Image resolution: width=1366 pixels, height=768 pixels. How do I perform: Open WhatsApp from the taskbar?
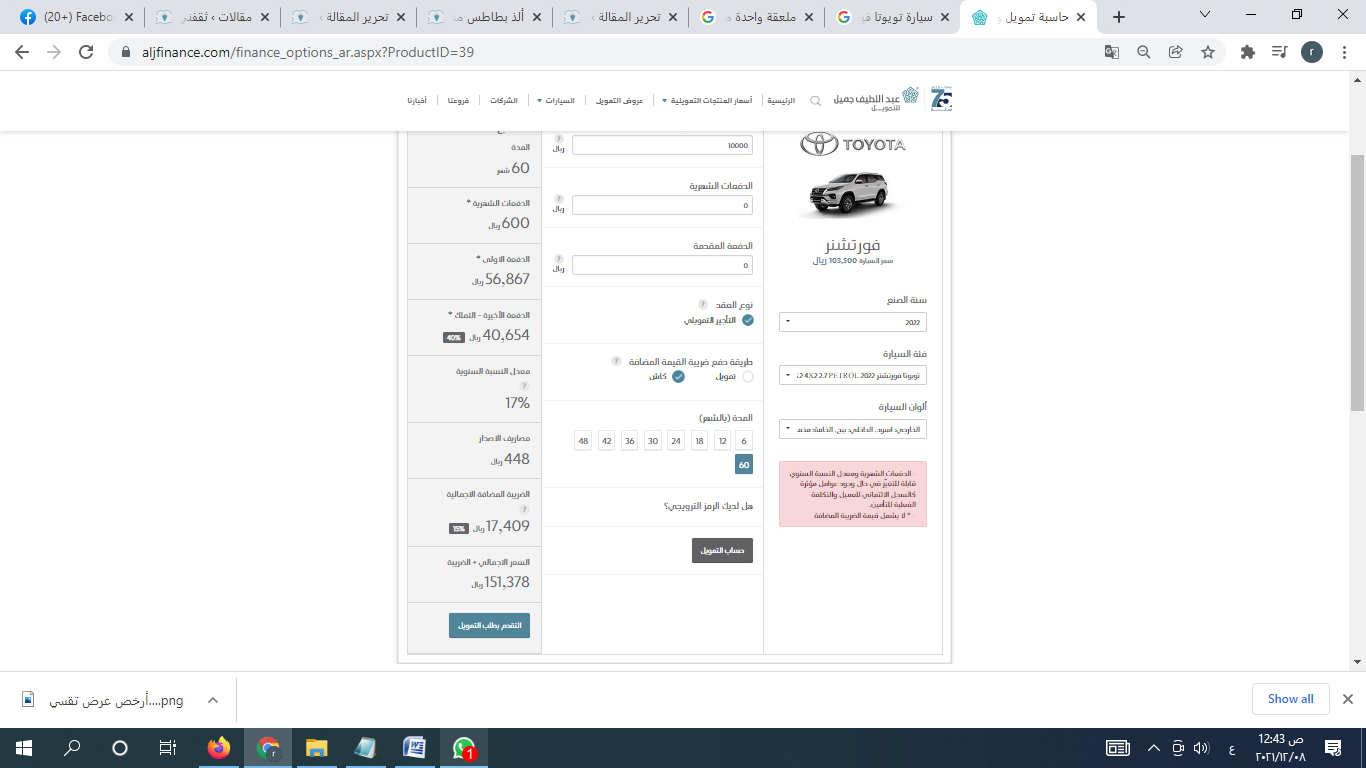click(463, 747)
